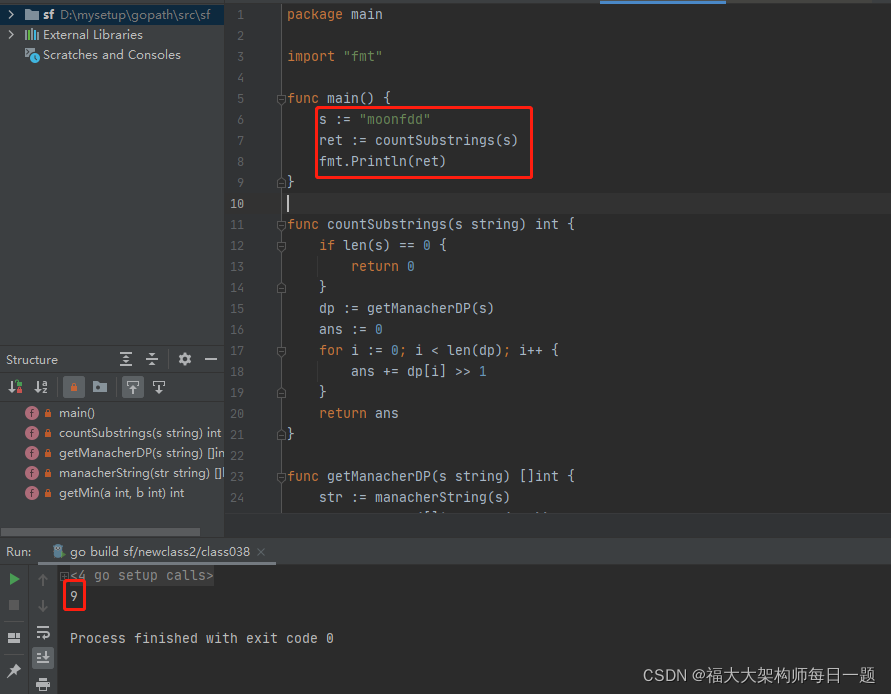Image resolution: width=891 pixels, height=694 pixels.
Task: Click output value 9 in console
Action: coord(74,596)
